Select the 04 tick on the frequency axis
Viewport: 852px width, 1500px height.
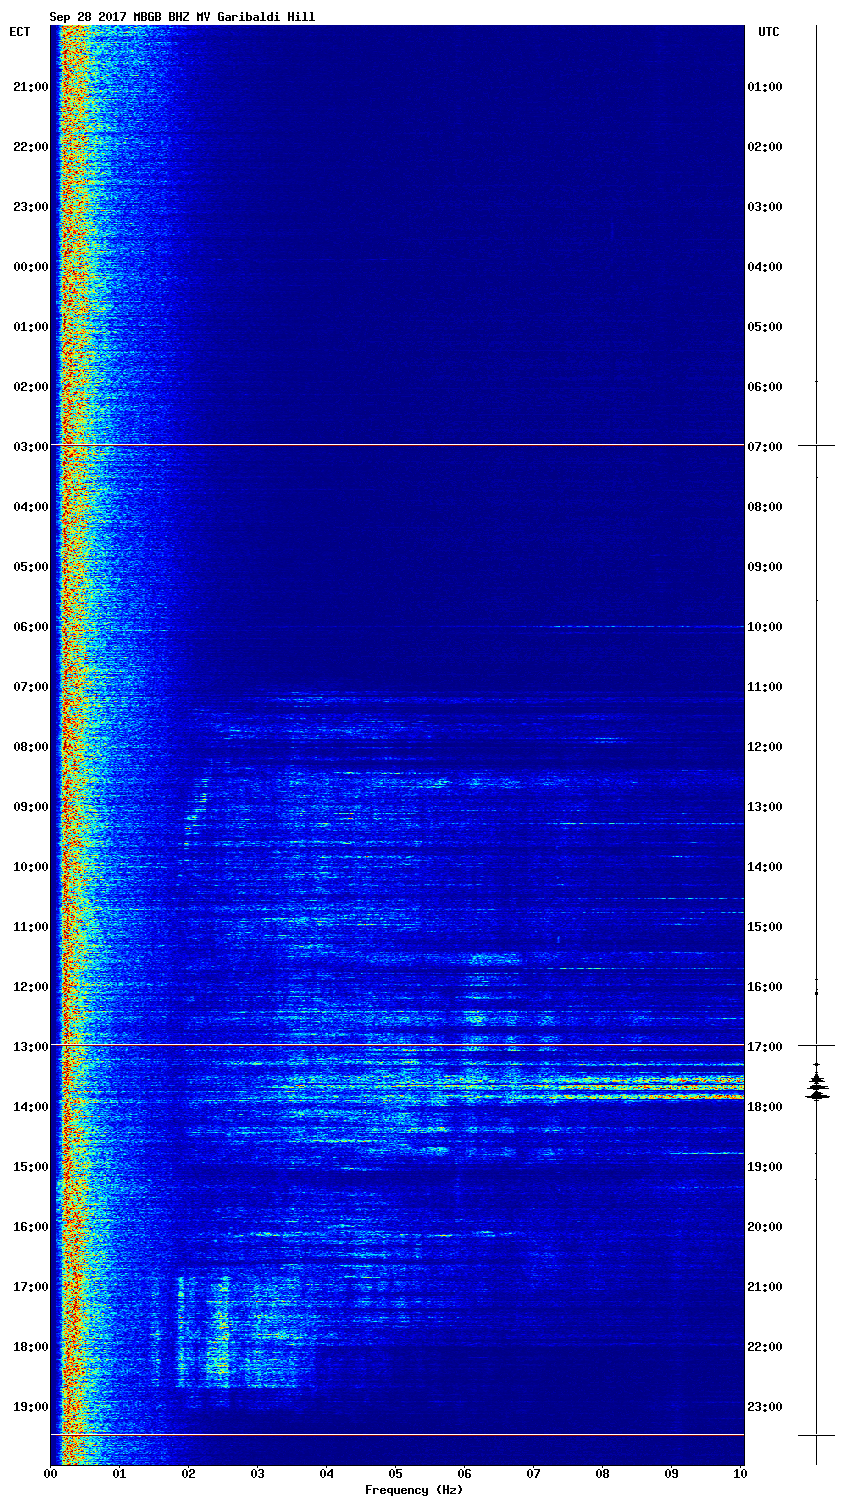click(326, 1474)
